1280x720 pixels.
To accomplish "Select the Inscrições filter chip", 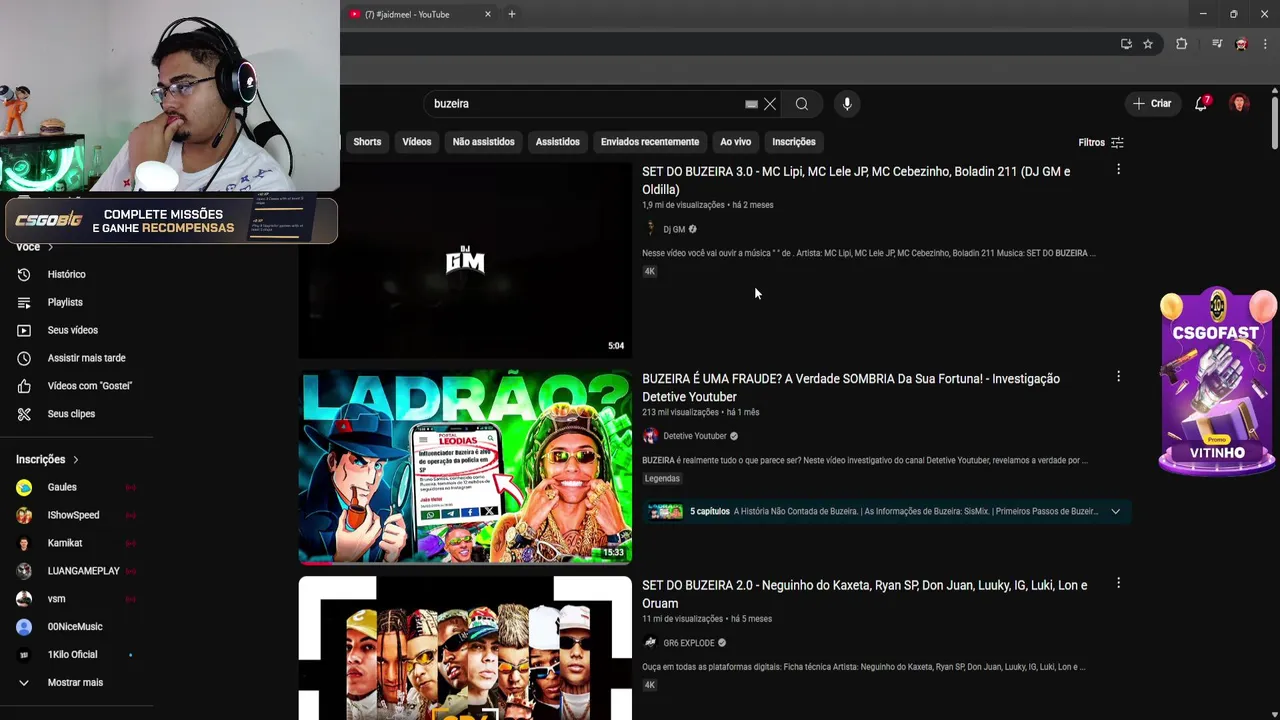I will 794,142.
